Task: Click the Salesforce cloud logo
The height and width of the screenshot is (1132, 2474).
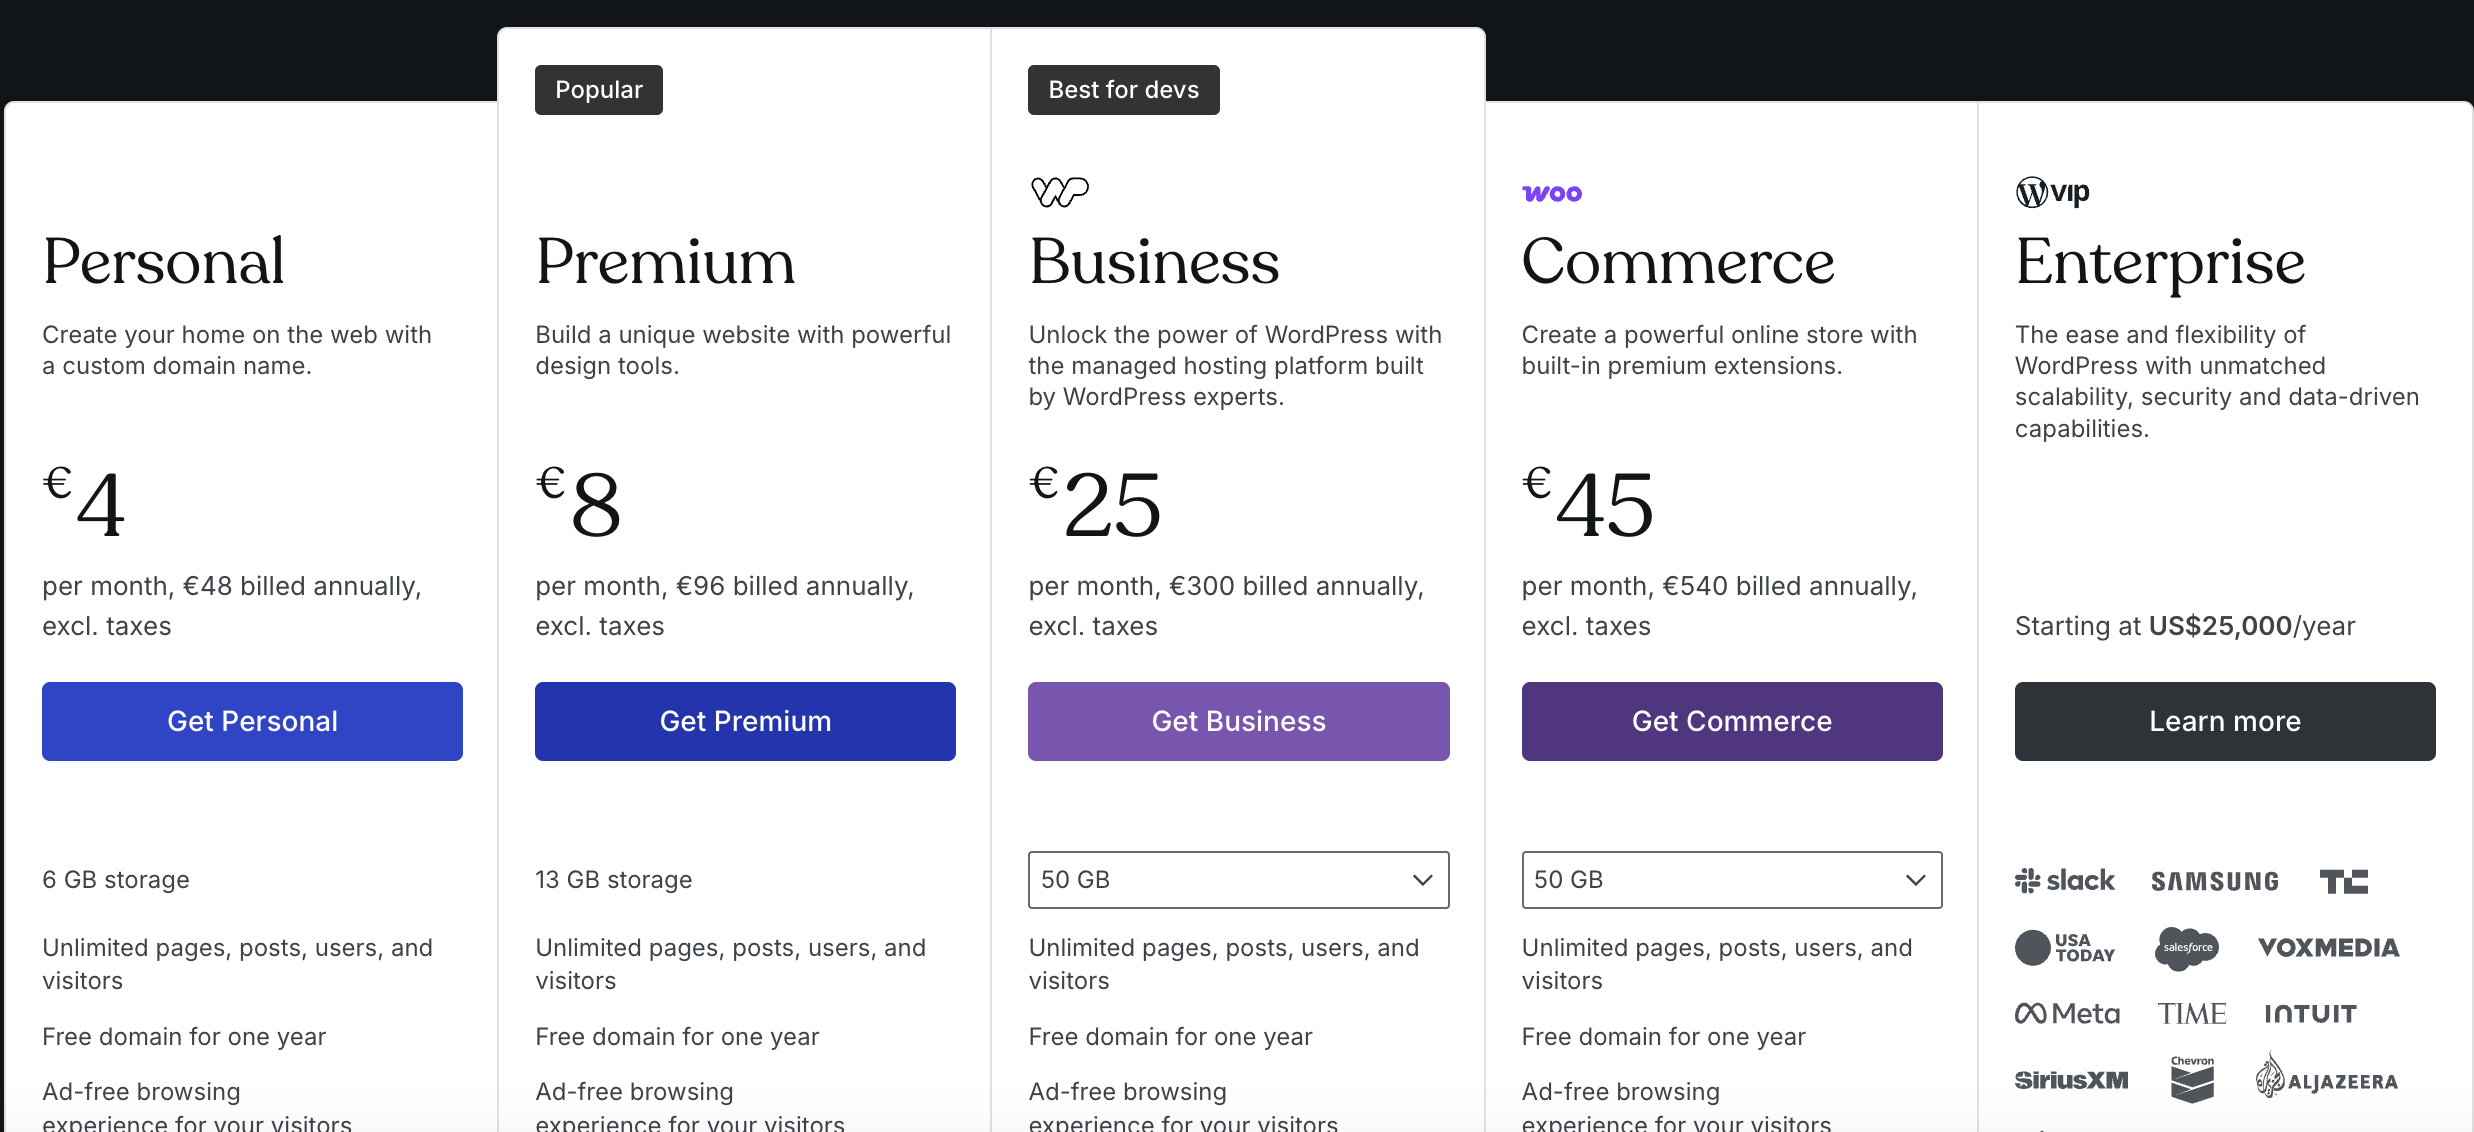Action: pyautogui.click(x=2187, y=947)
